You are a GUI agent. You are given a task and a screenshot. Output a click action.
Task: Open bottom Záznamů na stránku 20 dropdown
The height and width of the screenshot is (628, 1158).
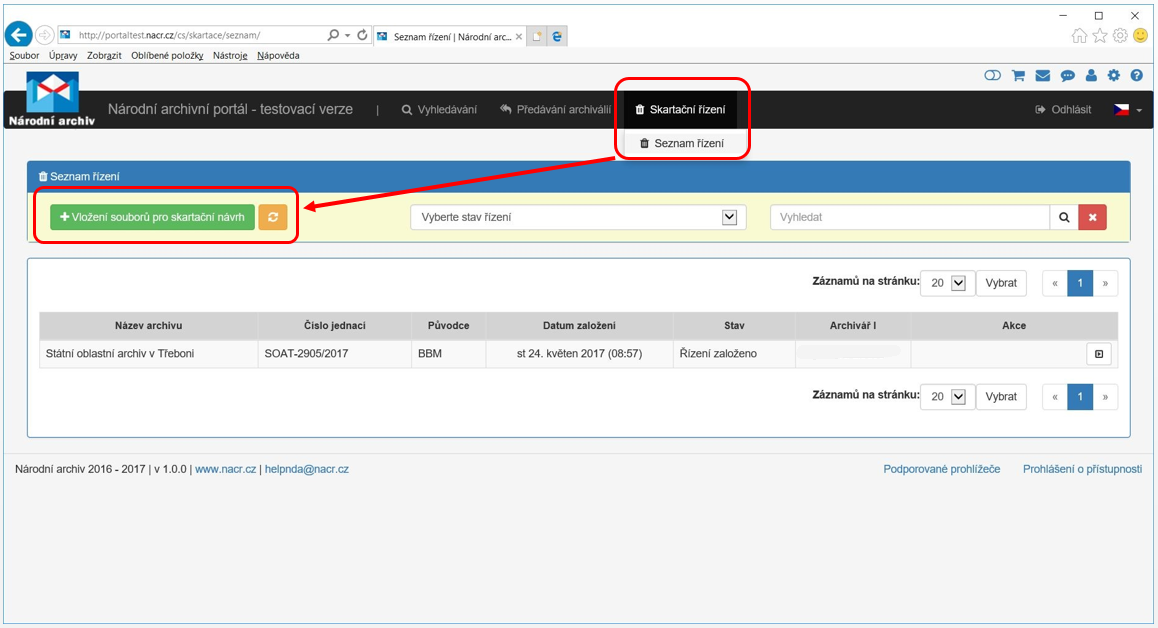click(x=948, y=397)
